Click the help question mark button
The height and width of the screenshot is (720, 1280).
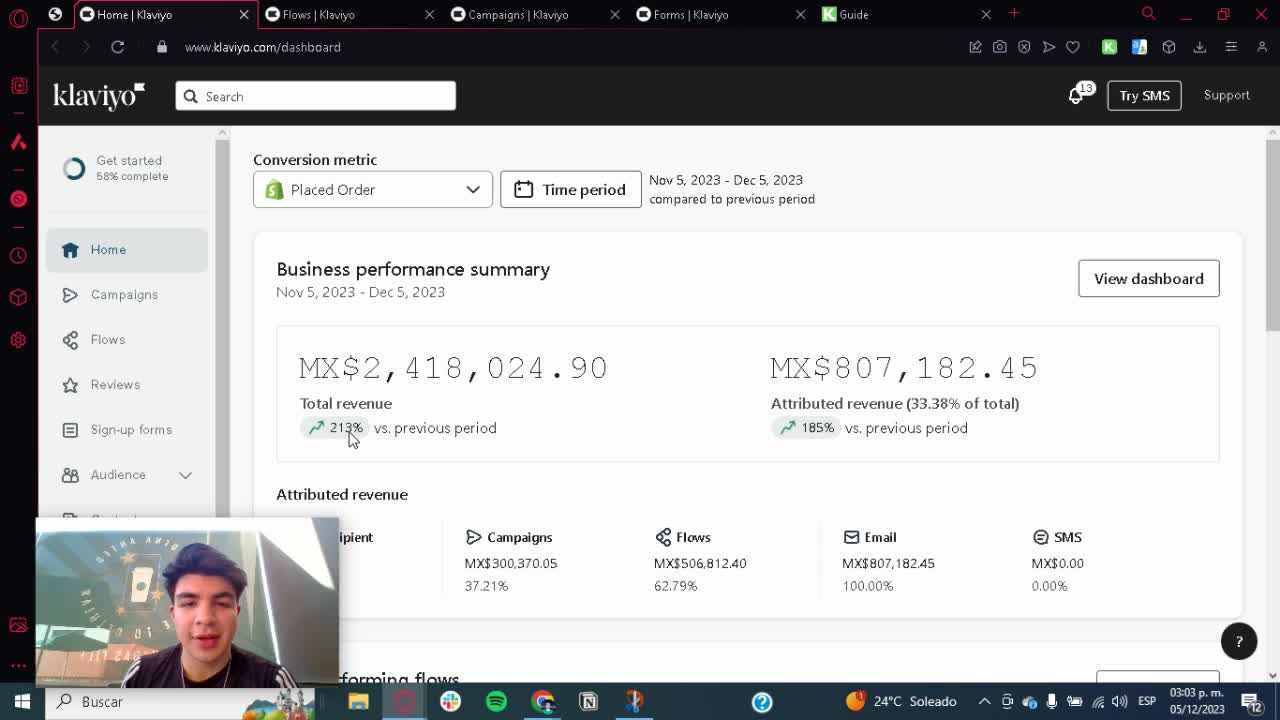[1238, 642]
